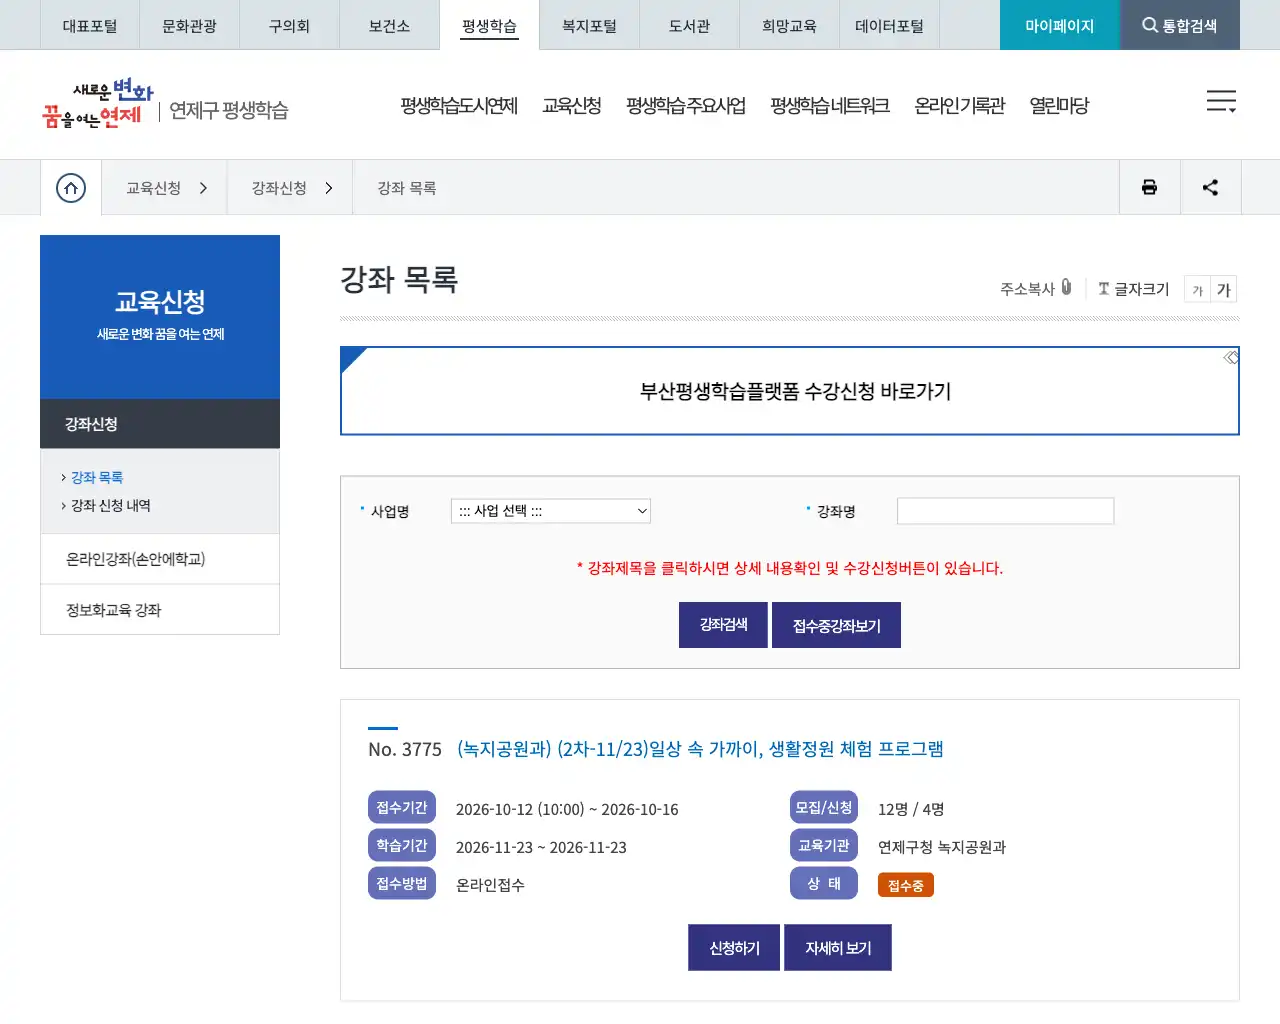1280x1024 pixels.
Task: Decrease font size with small 가
Action: coord(1197,290)
